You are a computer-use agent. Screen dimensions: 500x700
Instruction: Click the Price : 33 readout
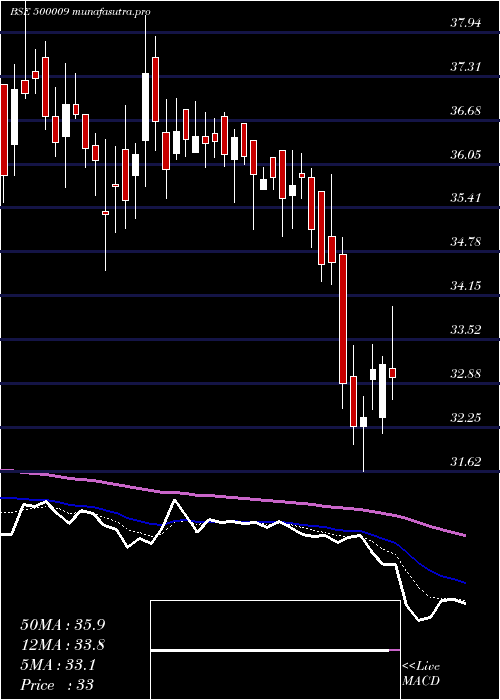[57, 684]
